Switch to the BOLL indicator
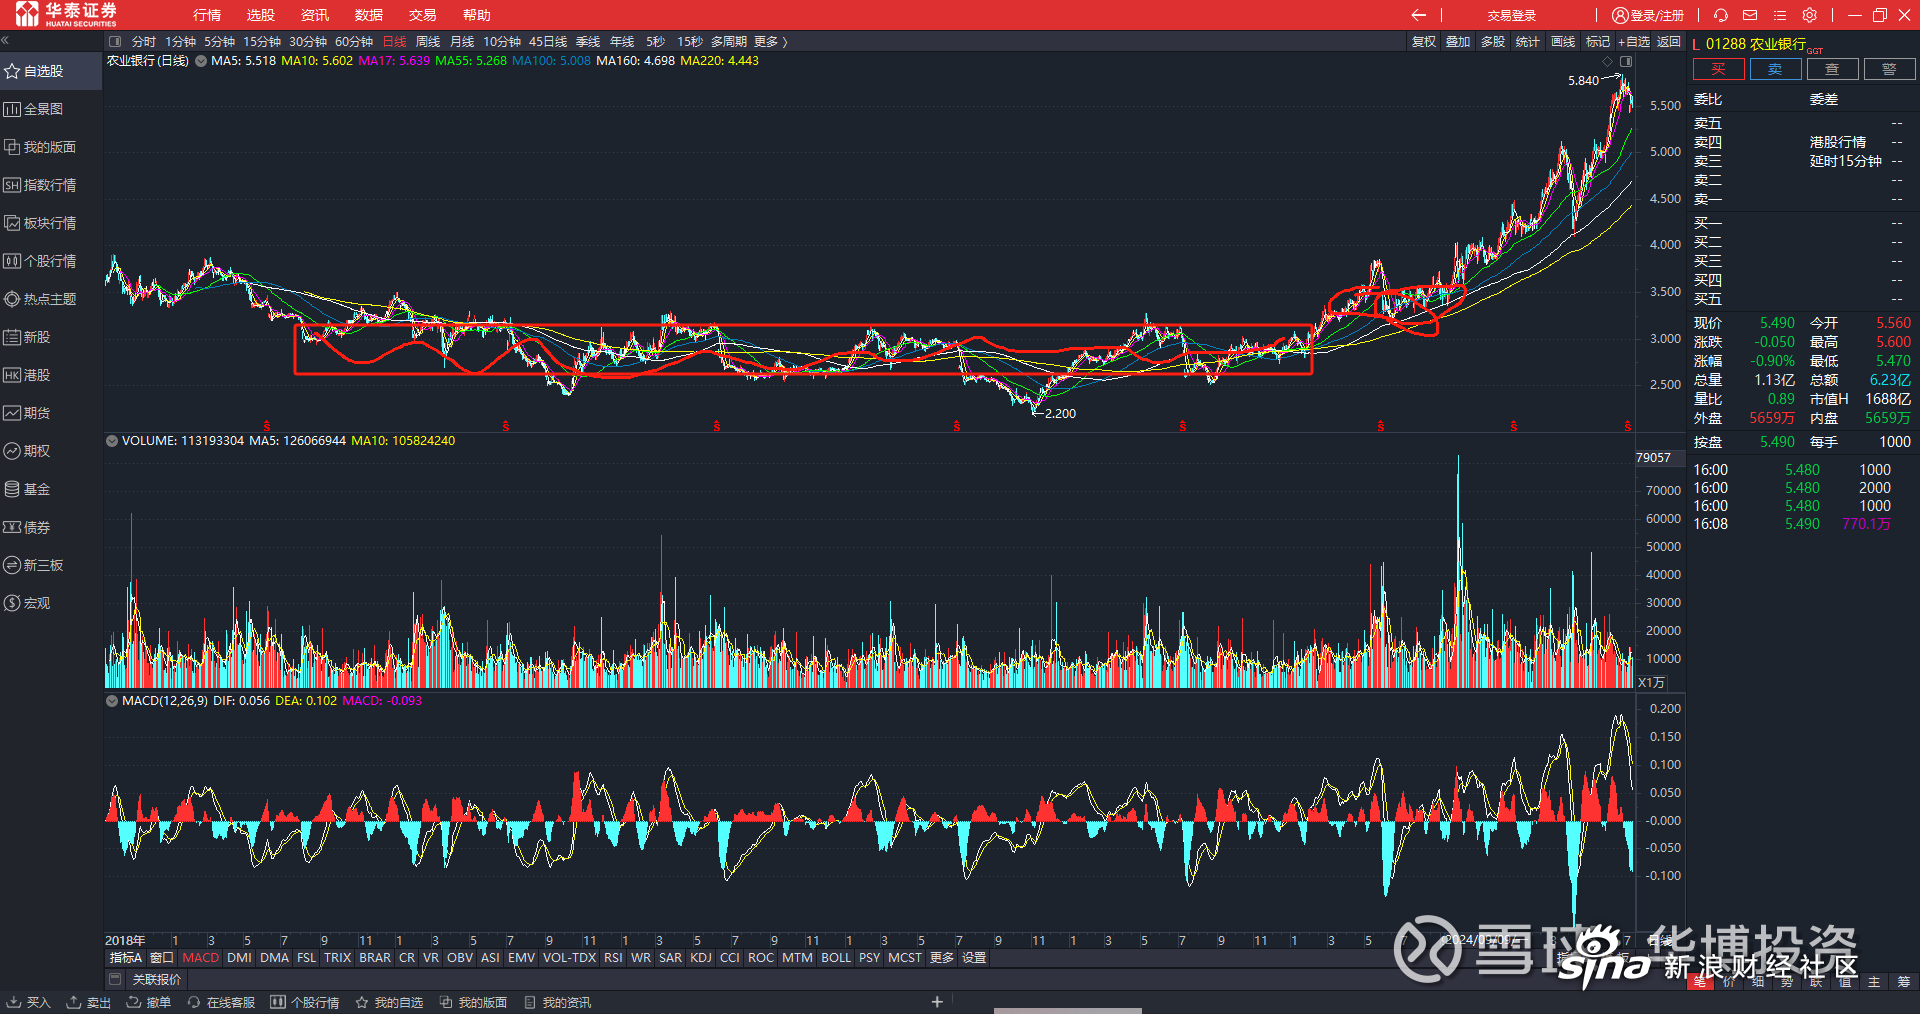The image size is (1920, 1014). pyautogui.click(x=836, y=958)
